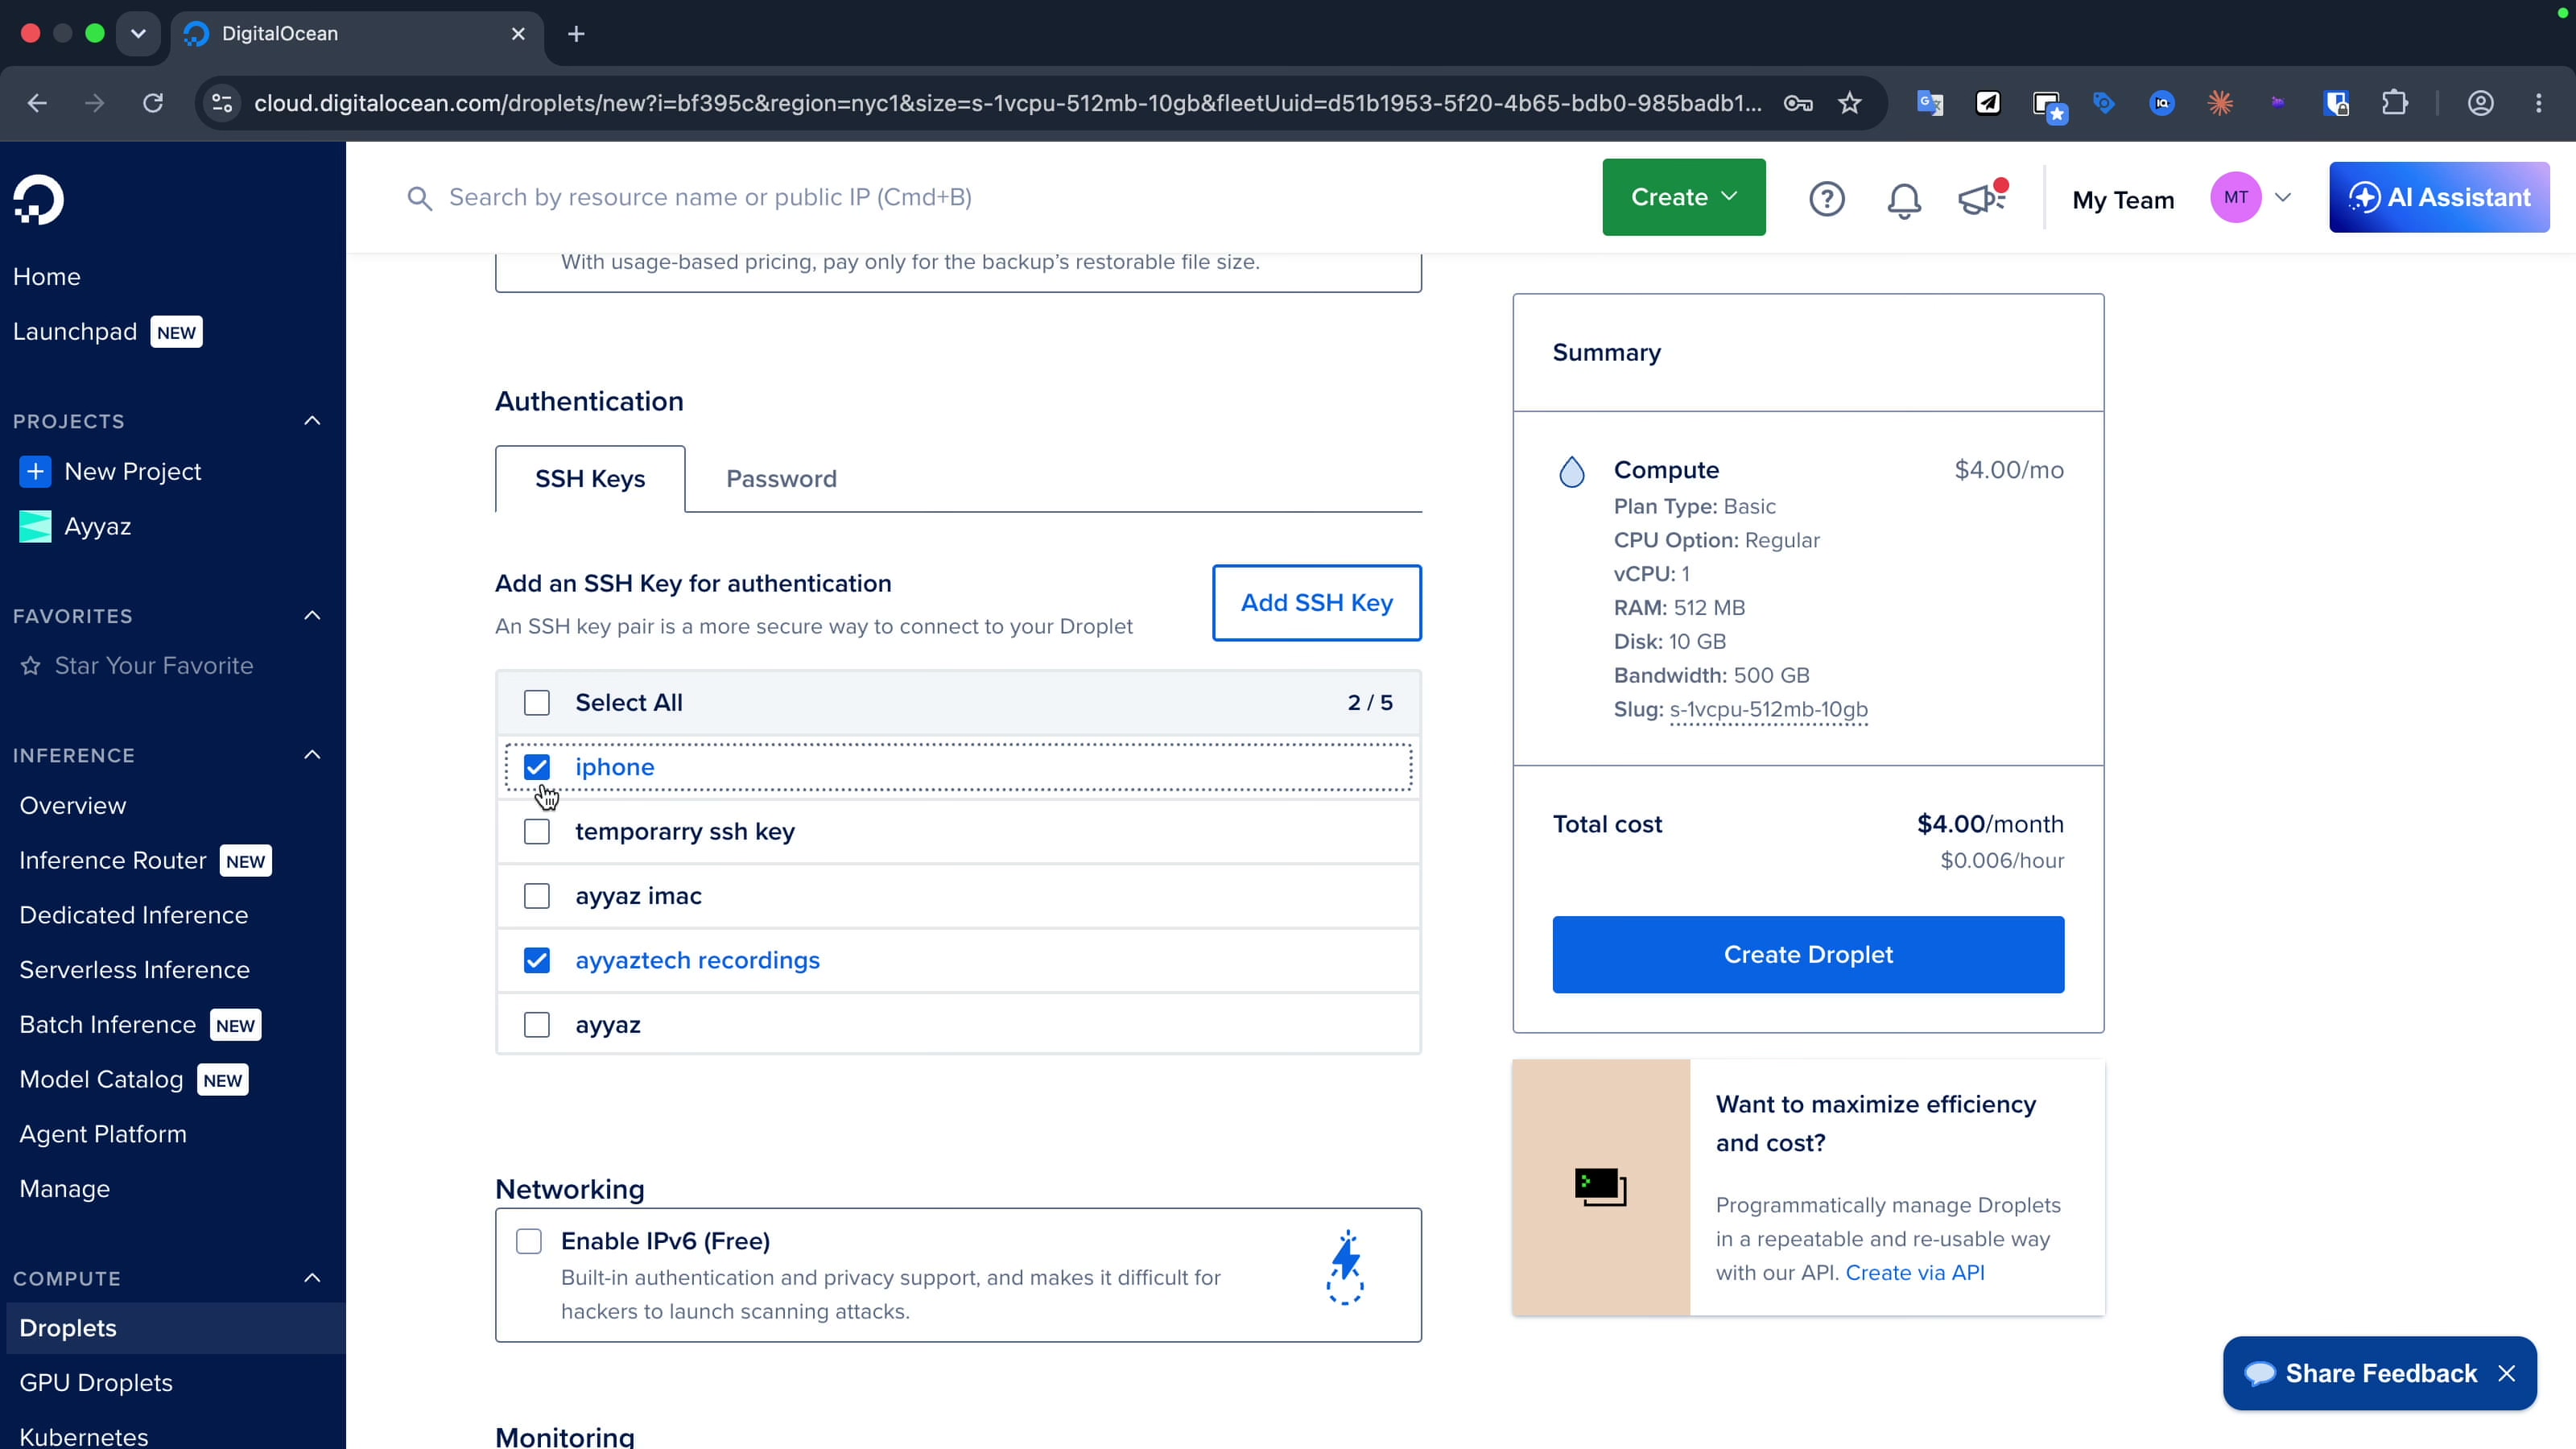Dismiss the Share Feedback widget
The height and width of the screenshot is (1449, 2576).
(2506, 1373)
